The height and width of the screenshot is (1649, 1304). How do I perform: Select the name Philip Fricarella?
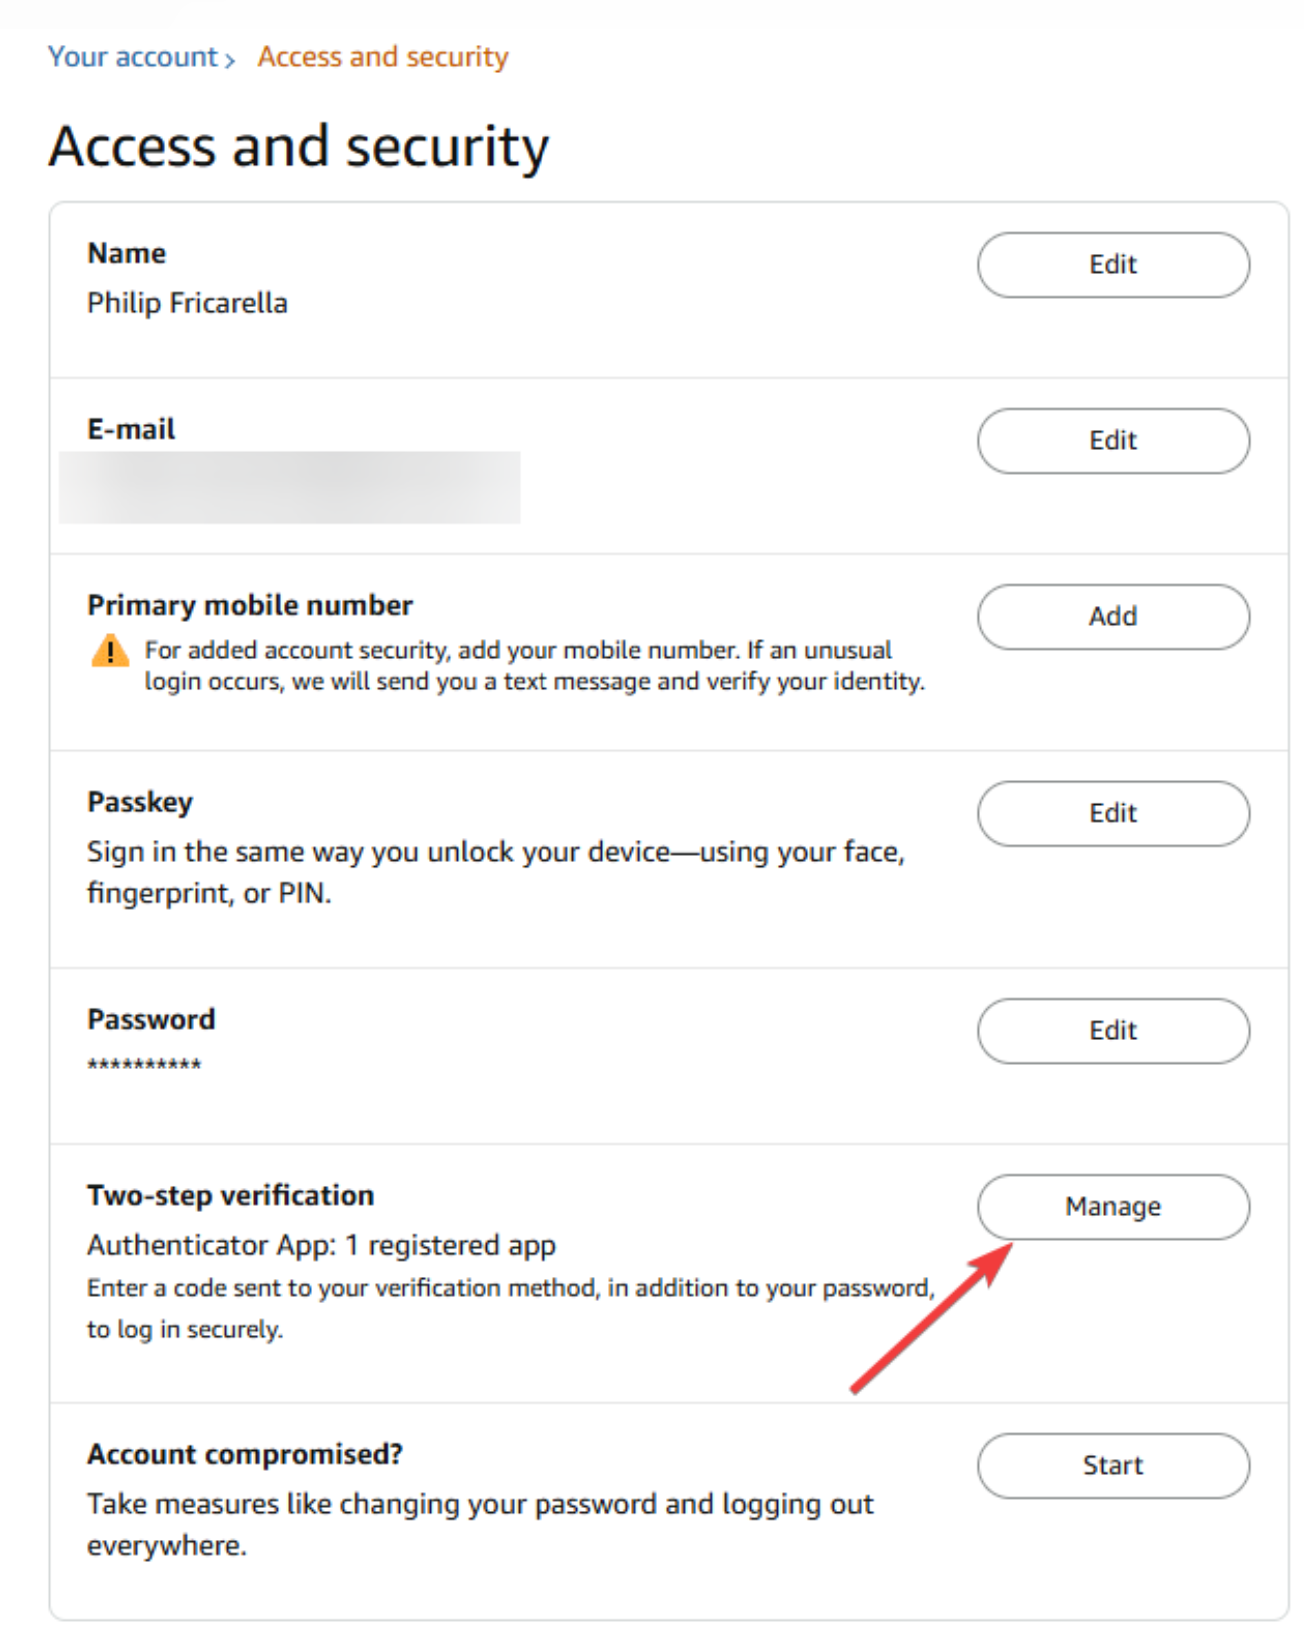187,303
